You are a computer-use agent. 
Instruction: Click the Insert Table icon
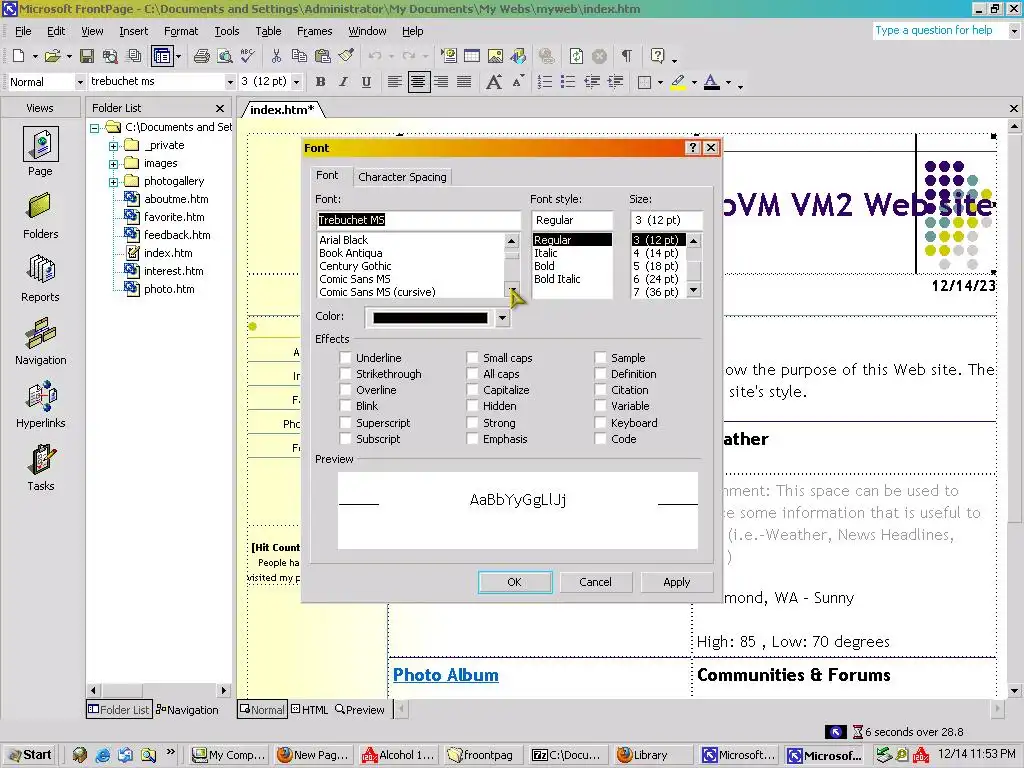(472, 56)
